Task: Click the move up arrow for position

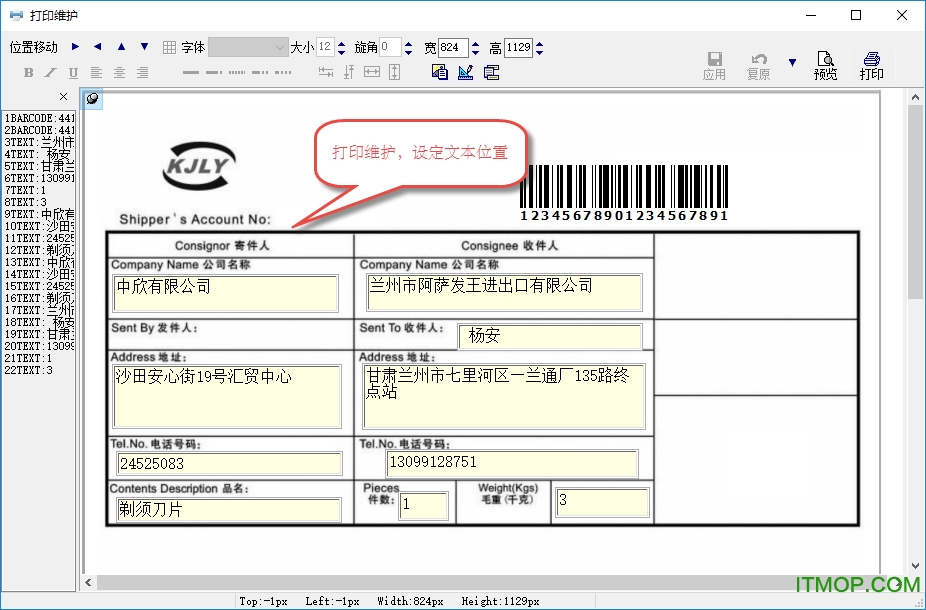Action: coord(121,47)
